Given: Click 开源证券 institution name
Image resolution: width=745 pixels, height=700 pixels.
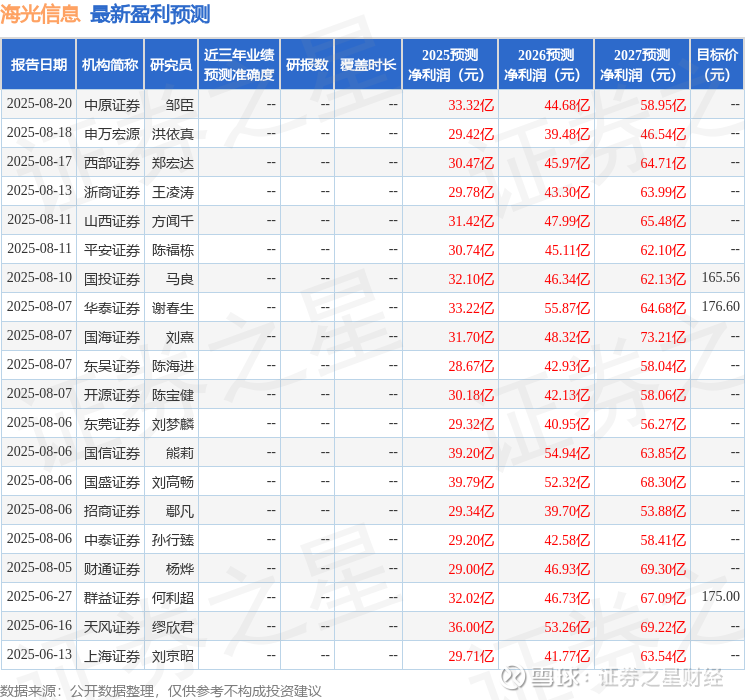Looking at the screenshot, I should [112, 395].
